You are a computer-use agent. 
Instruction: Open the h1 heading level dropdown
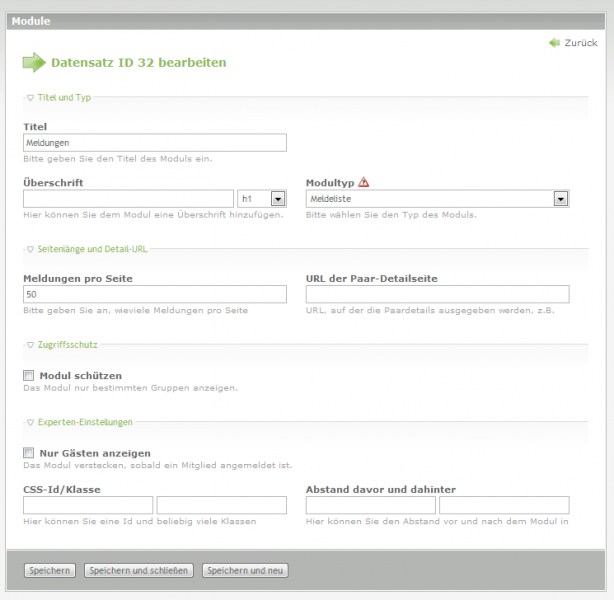pyautogui.click(x=263, y=199)
